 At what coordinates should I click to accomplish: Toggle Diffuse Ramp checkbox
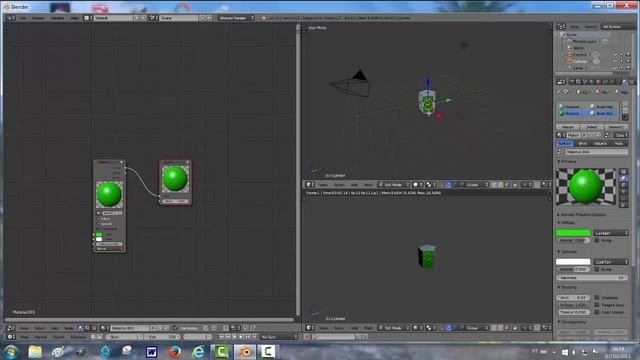click(x=597, y=240)
